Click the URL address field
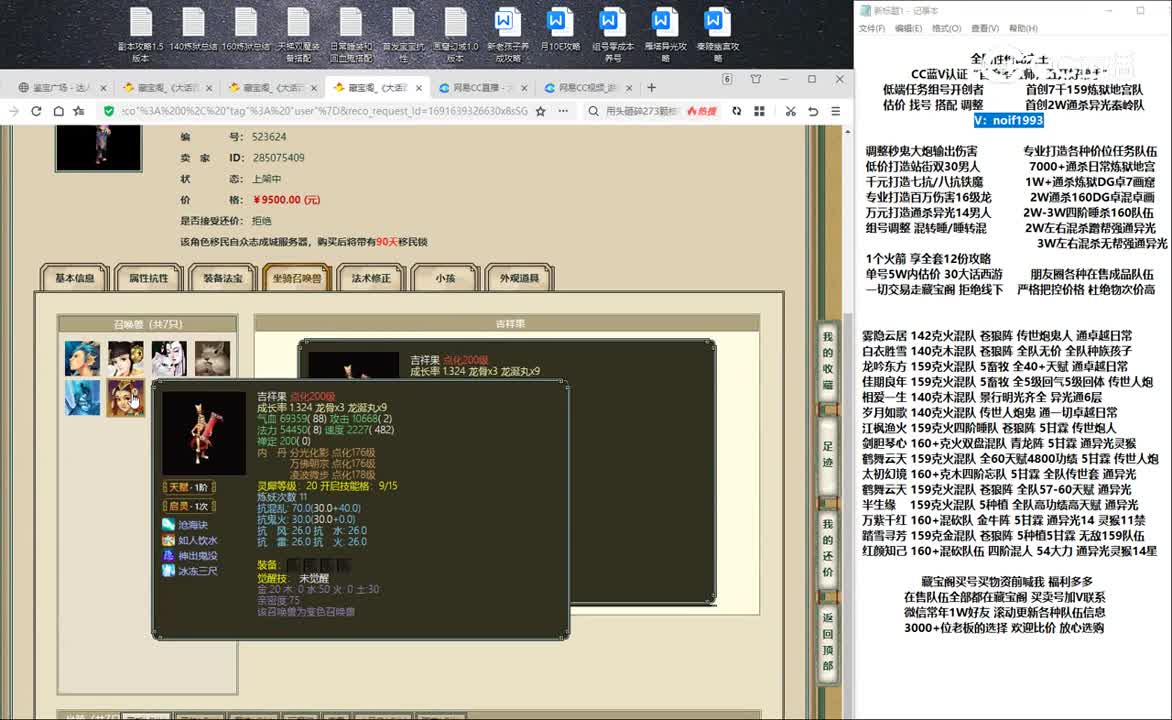 (x=324, y=111)
